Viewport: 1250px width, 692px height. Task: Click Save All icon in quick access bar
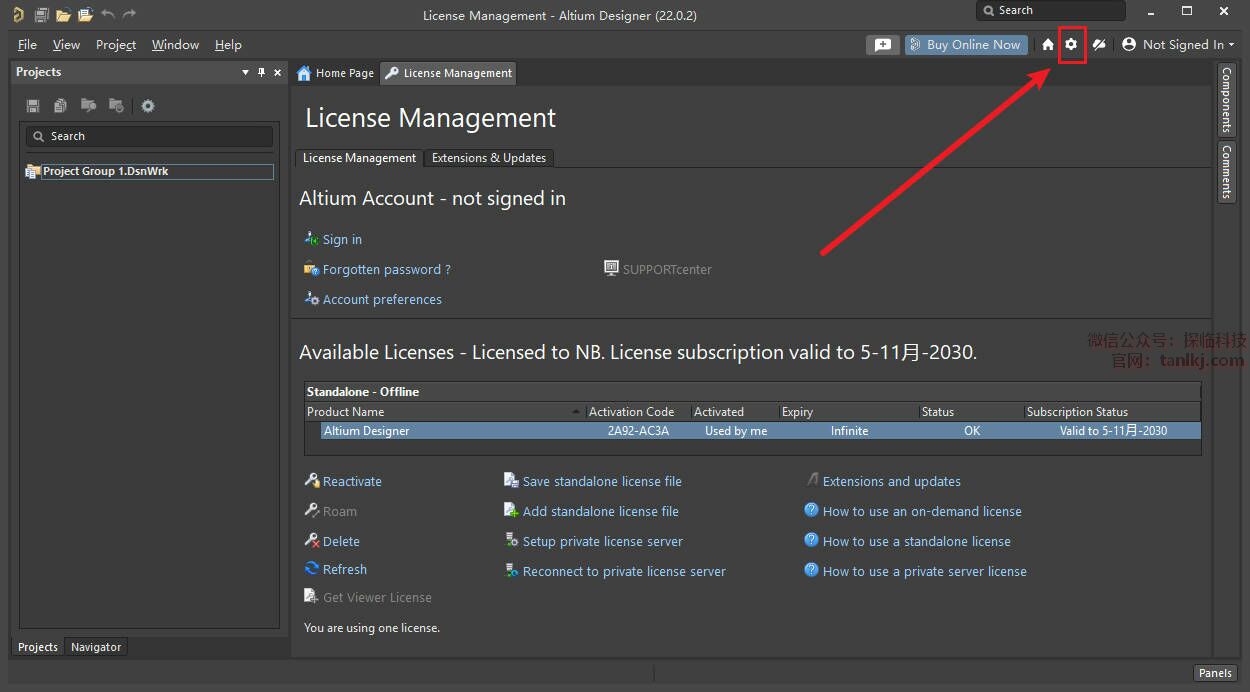[x=41, y=14]
